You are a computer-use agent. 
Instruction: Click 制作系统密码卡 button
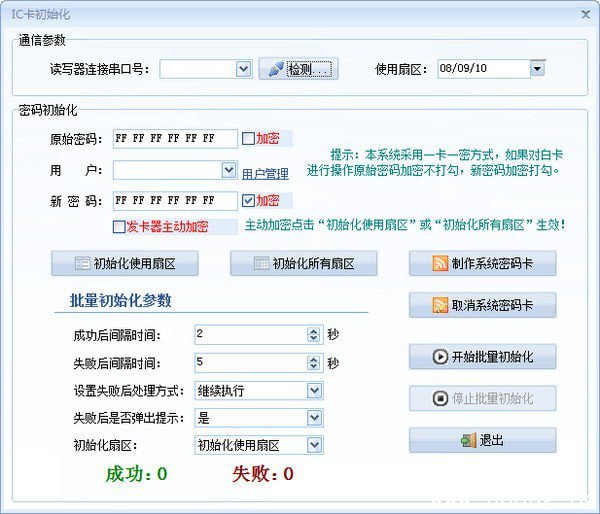(x=483, y=263)
